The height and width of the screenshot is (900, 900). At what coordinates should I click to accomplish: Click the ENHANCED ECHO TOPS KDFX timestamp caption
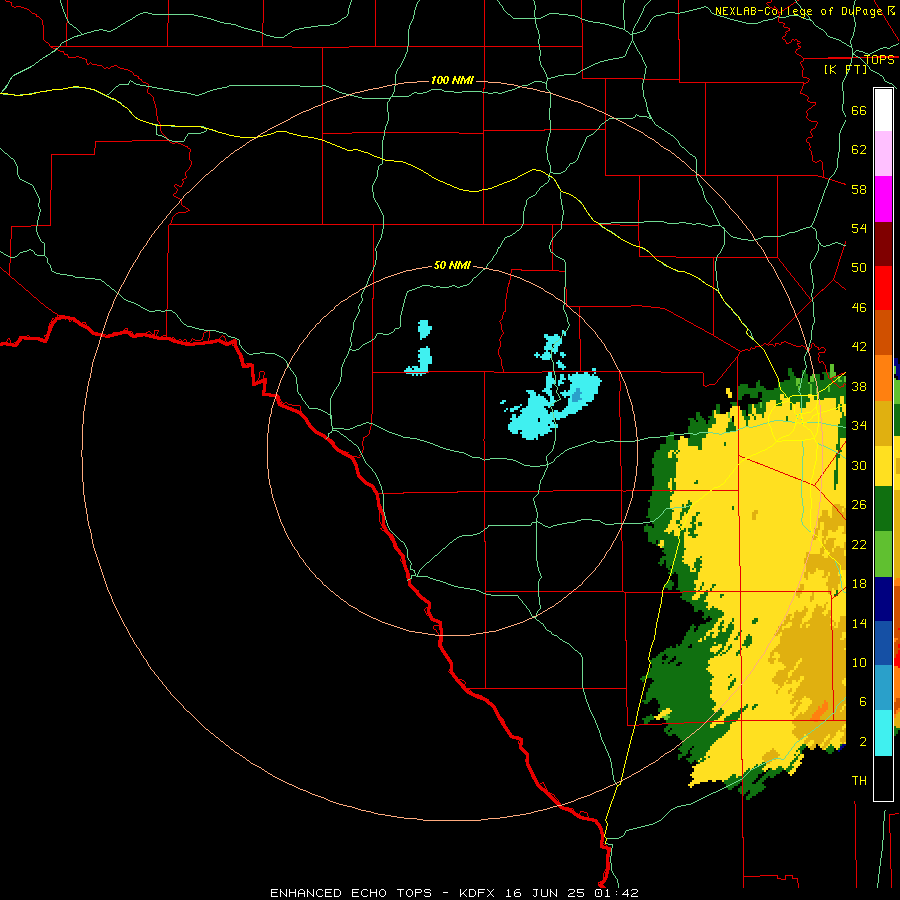(x=454, y=893)
